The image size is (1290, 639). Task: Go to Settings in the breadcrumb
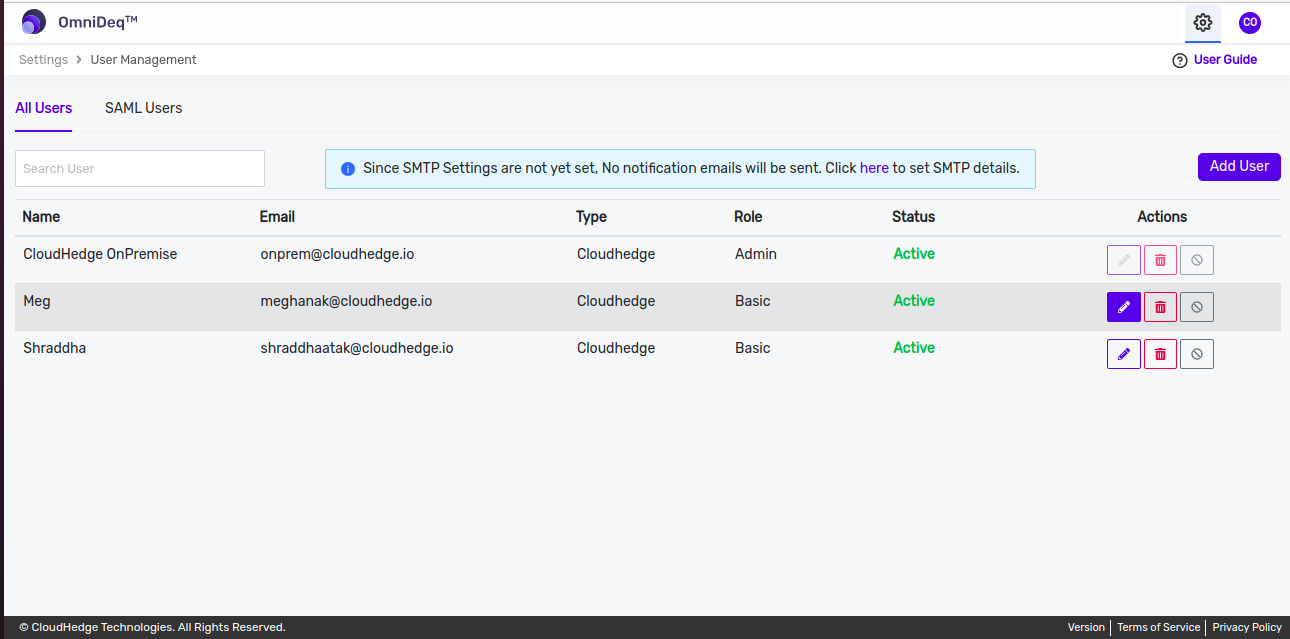click(x=43, y=60)
